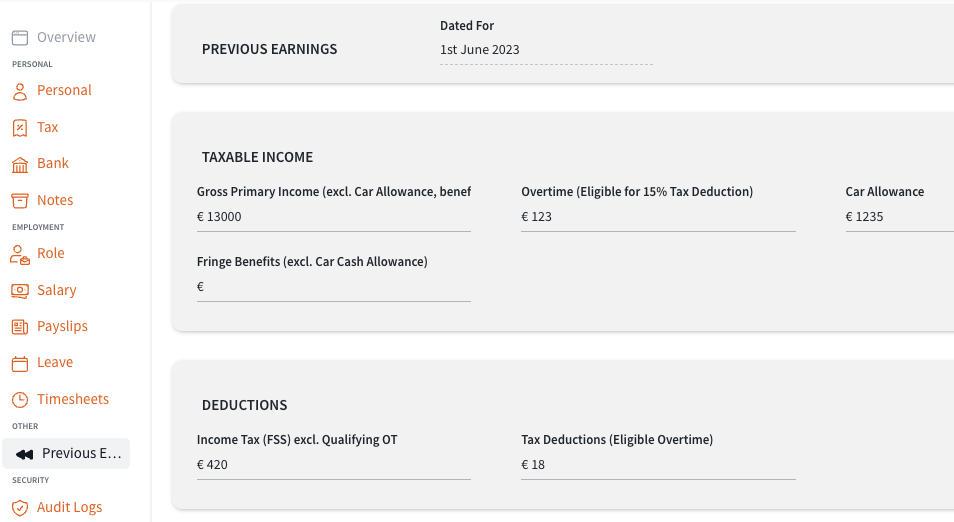Open the Role briefcase-person icon
This screenshot has width=954, height=522.
(x=20, y=254)
